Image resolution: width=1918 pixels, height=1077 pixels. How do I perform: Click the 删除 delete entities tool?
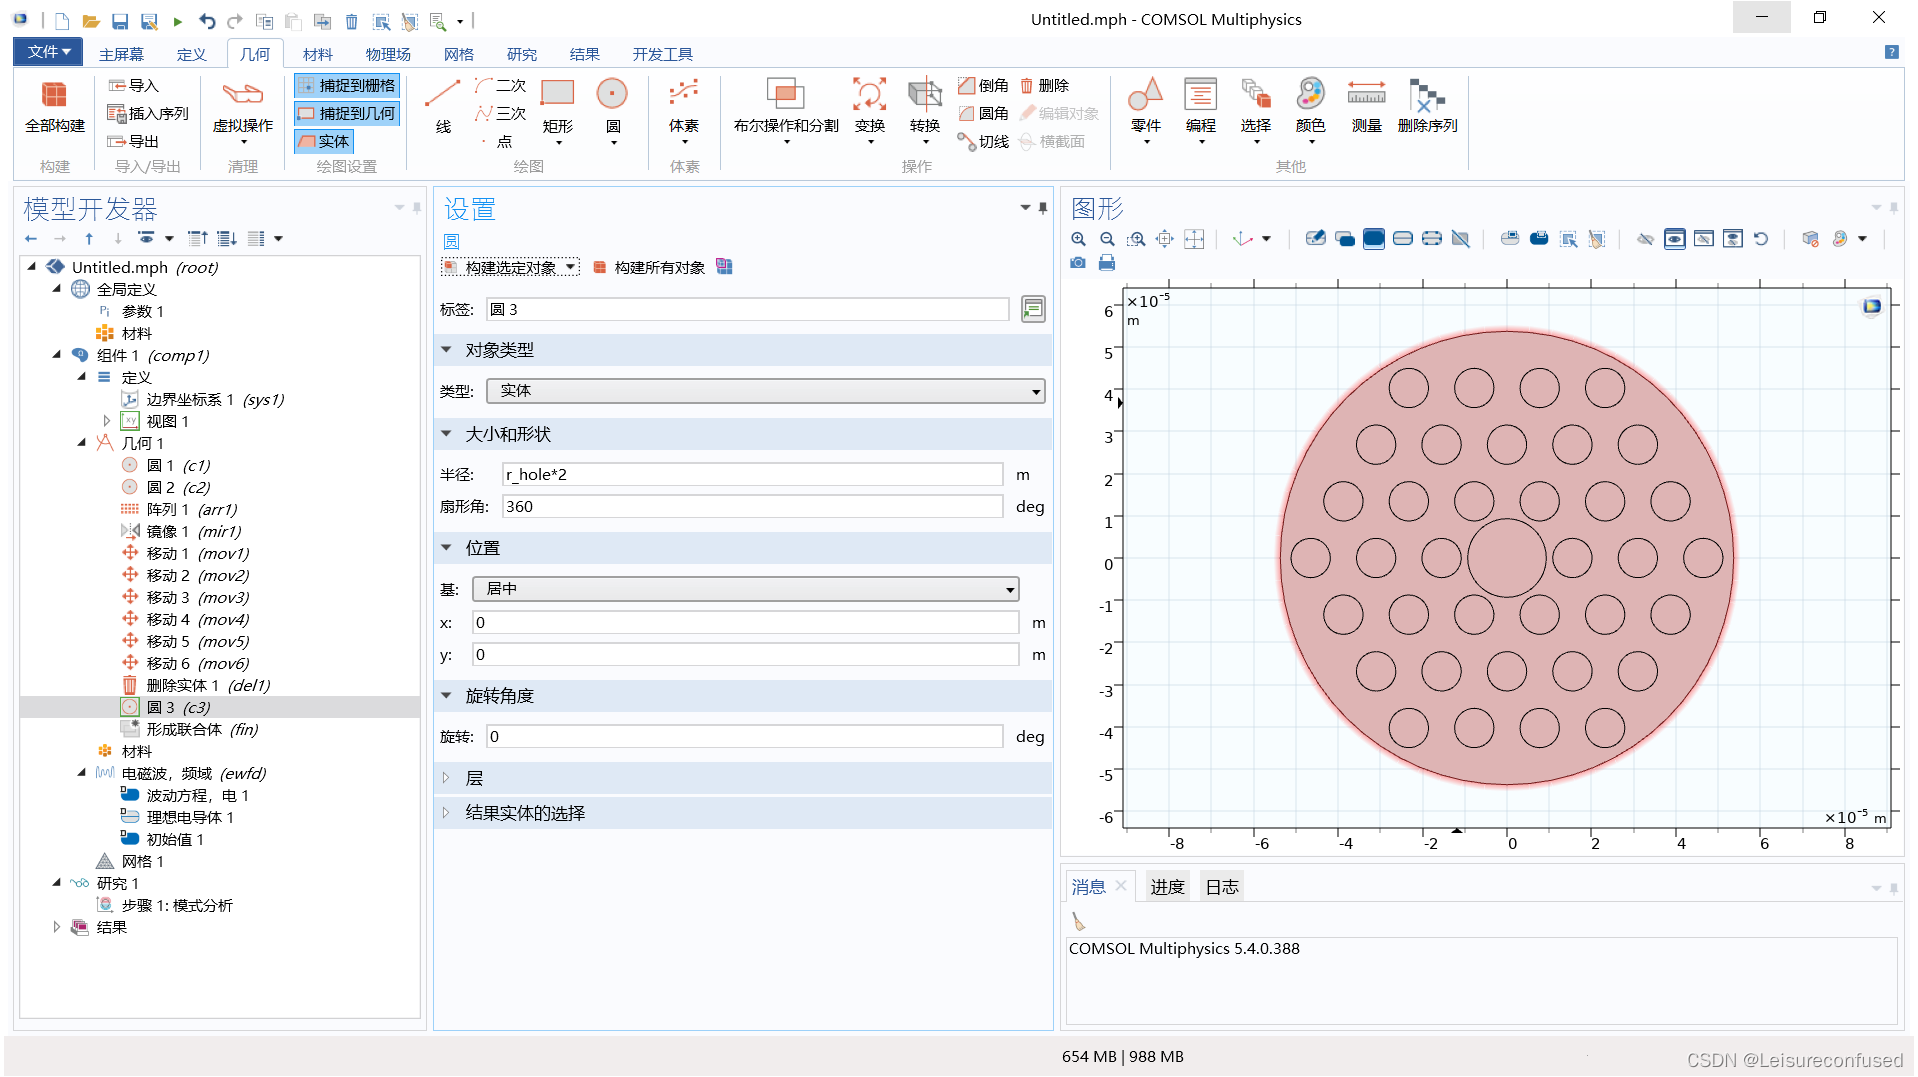[1045, 86]
